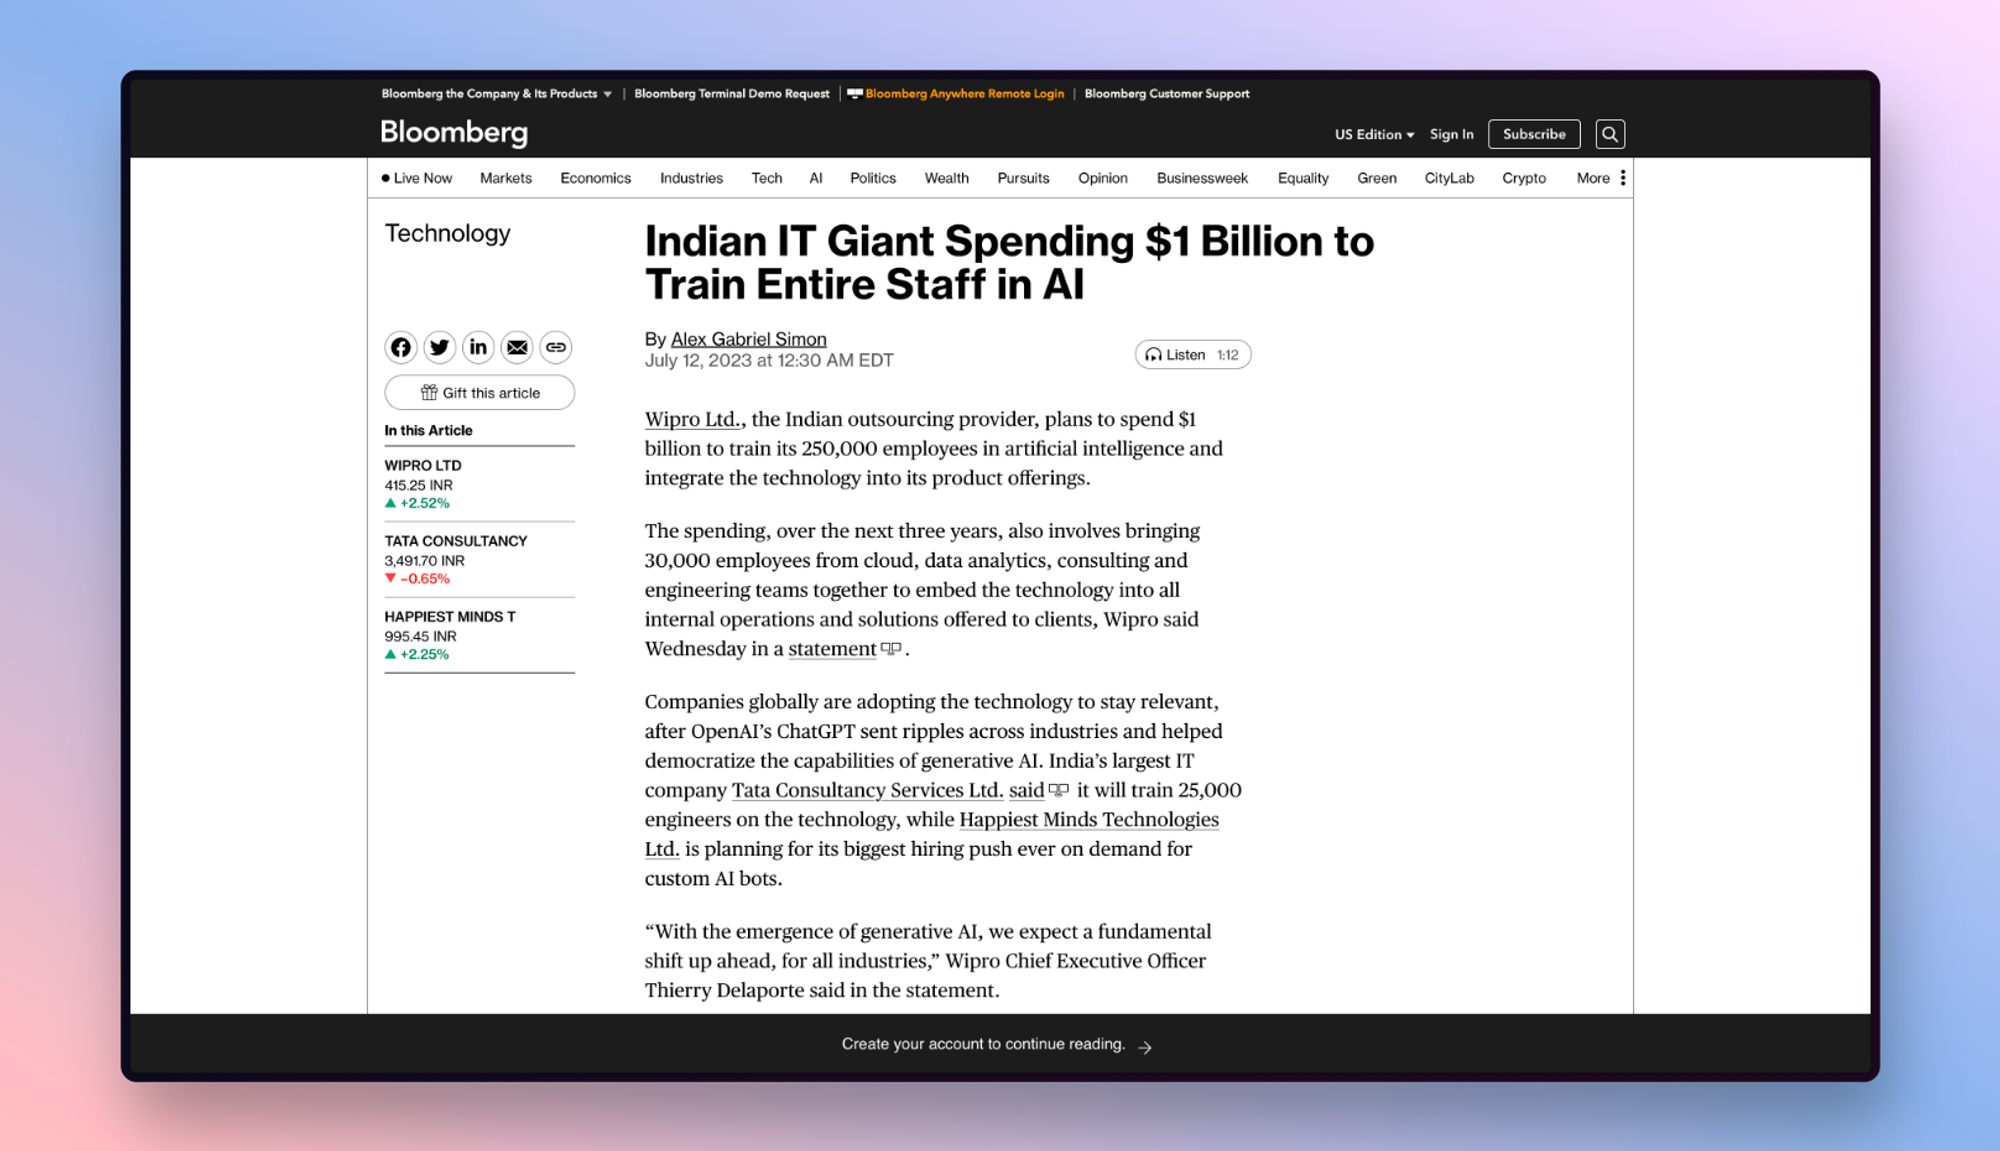Open Bloomberg Terminal Demo Request link
The width and height of the screenshot is (2000, 1151).
[732, 94]
